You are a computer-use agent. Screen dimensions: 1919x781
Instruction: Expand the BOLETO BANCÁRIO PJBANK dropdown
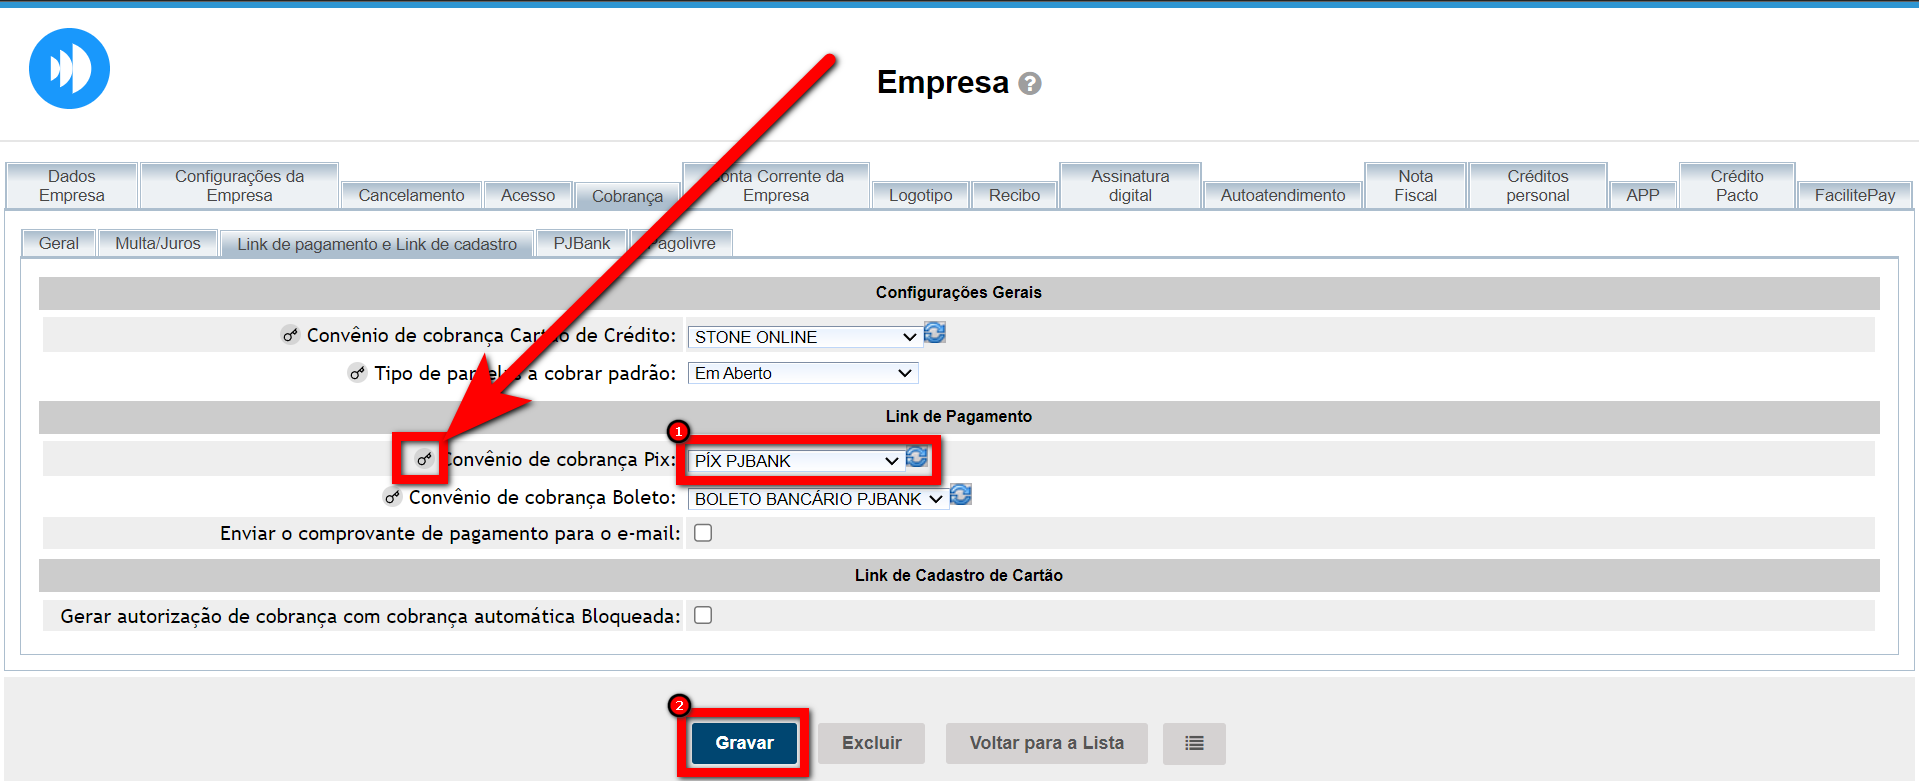817,498
